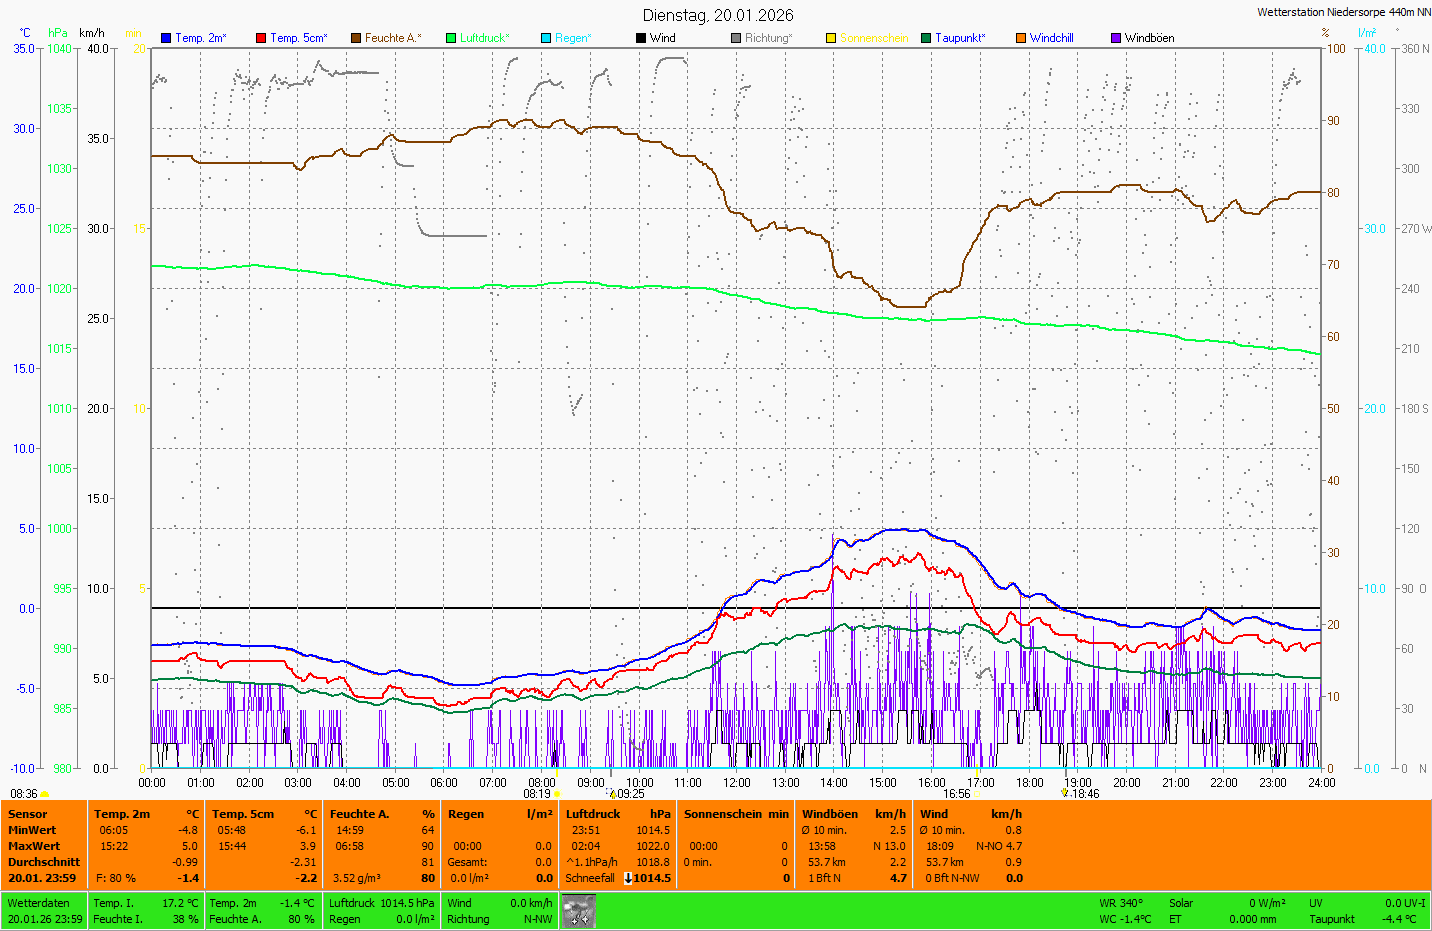Viewport: 1432px width, 931px height.
Task: Click the sun icon next to 08:36
Action: [45, 794]
